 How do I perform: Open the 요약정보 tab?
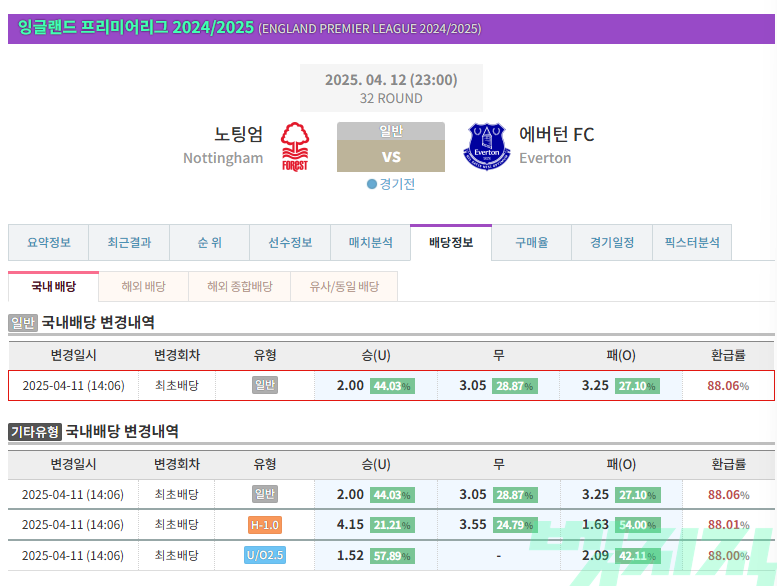(x=49, y=243)
